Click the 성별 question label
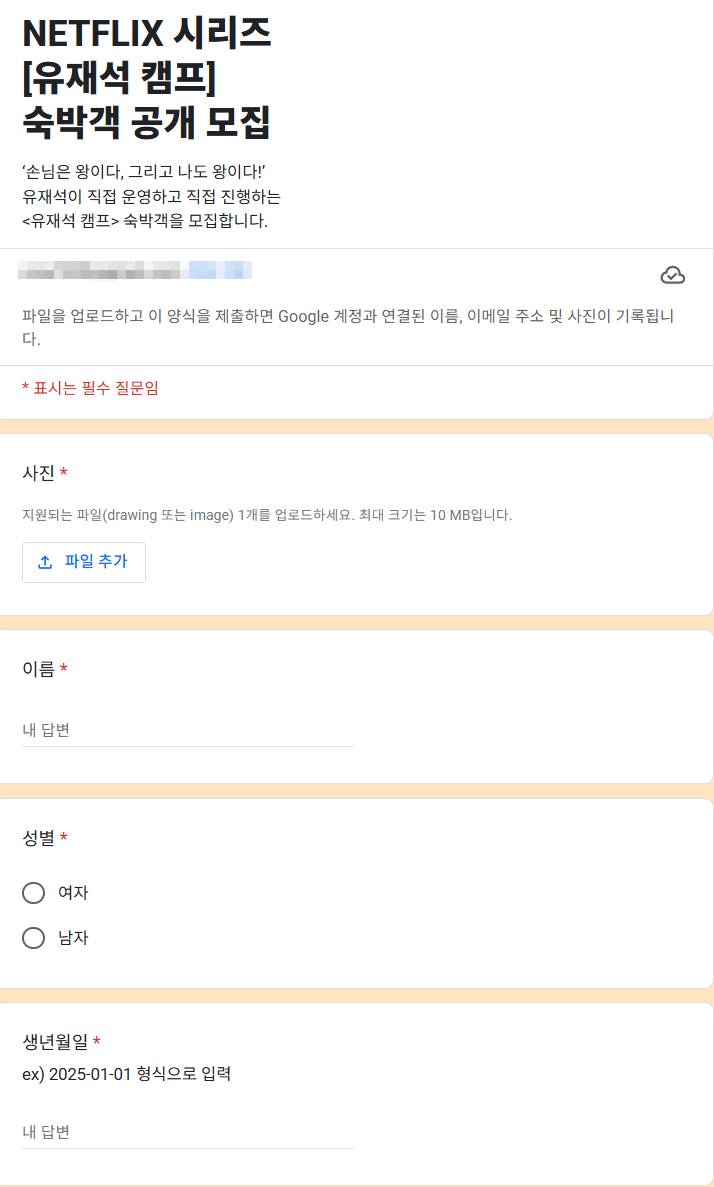714x1187 pixels. click(x=39, y=840)
